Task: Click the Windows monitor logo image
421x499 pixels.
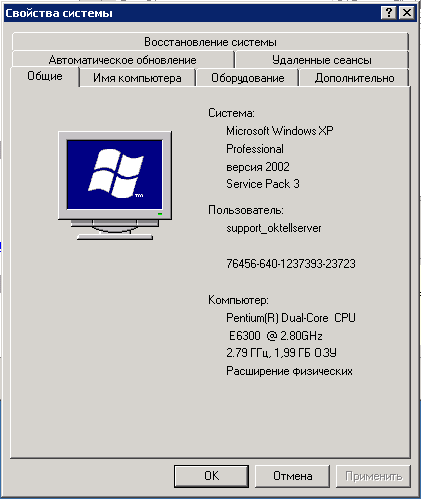Action: pos(115,185)
